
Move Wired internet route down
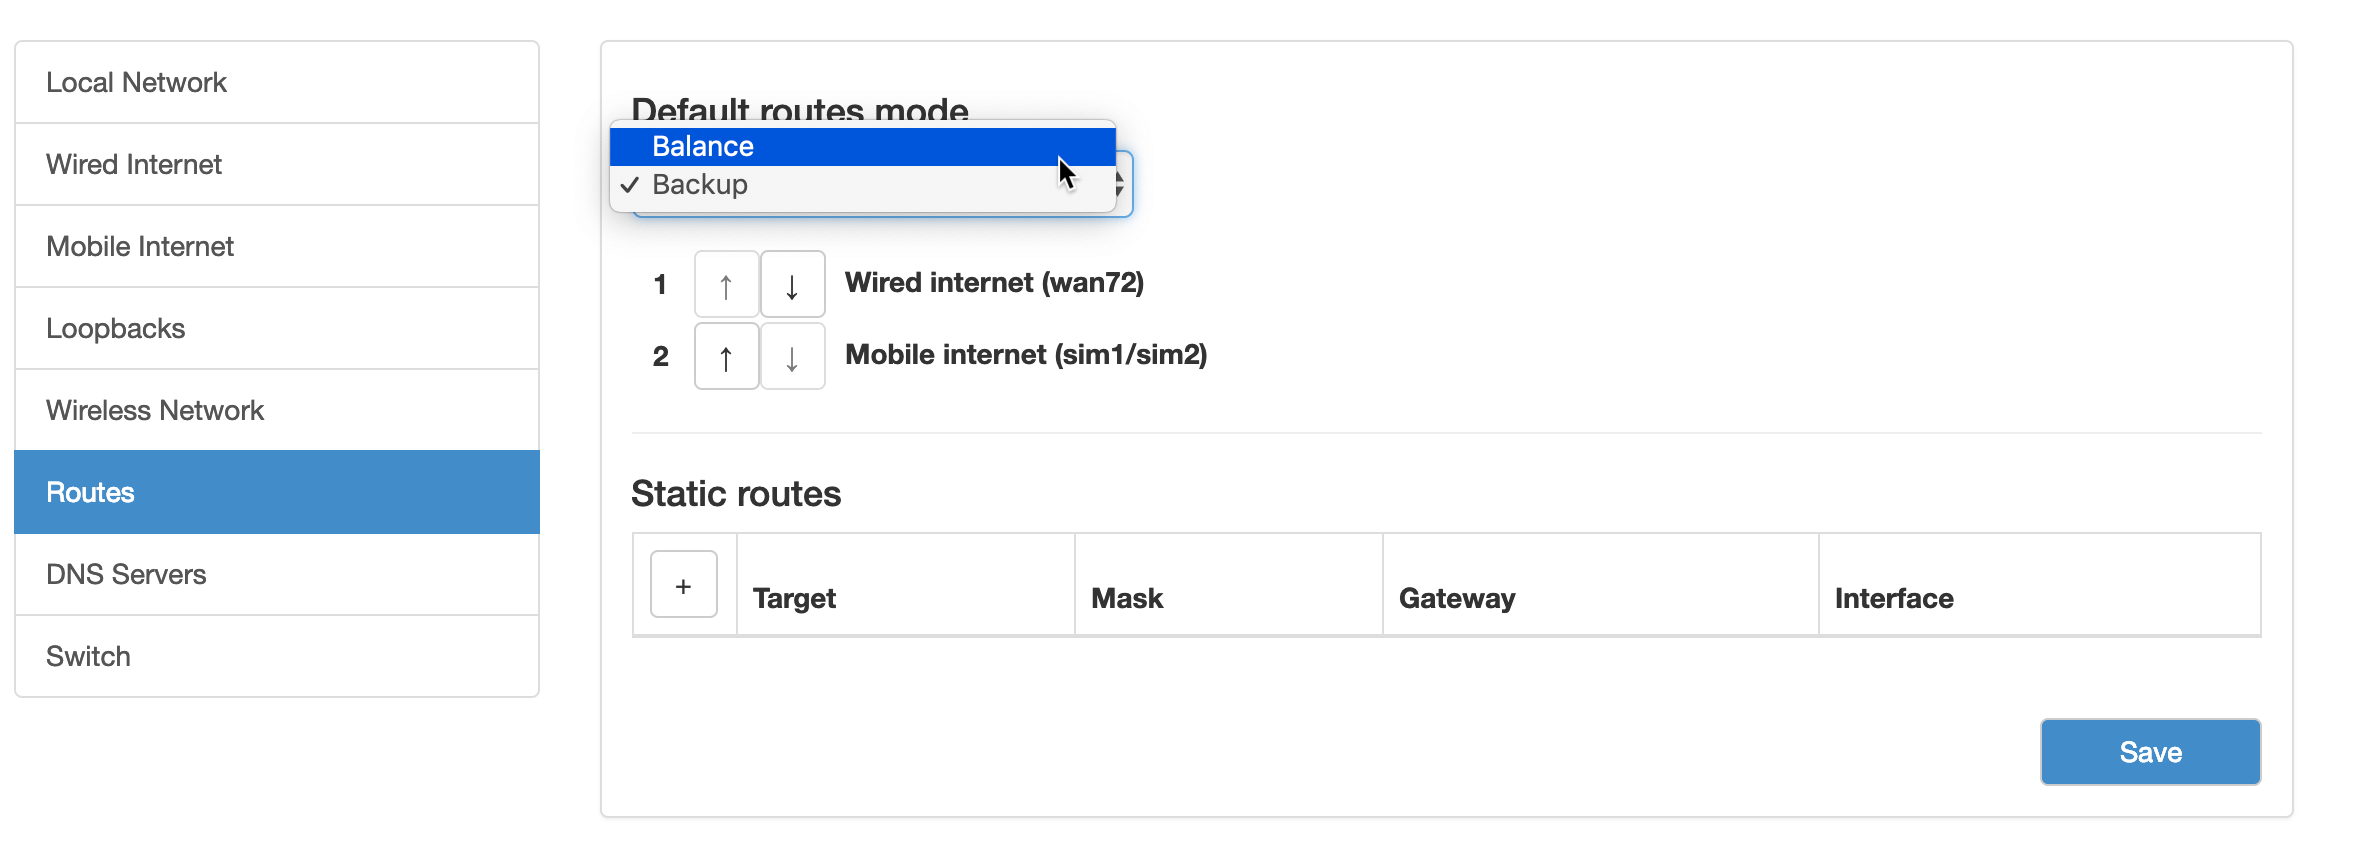792,285
